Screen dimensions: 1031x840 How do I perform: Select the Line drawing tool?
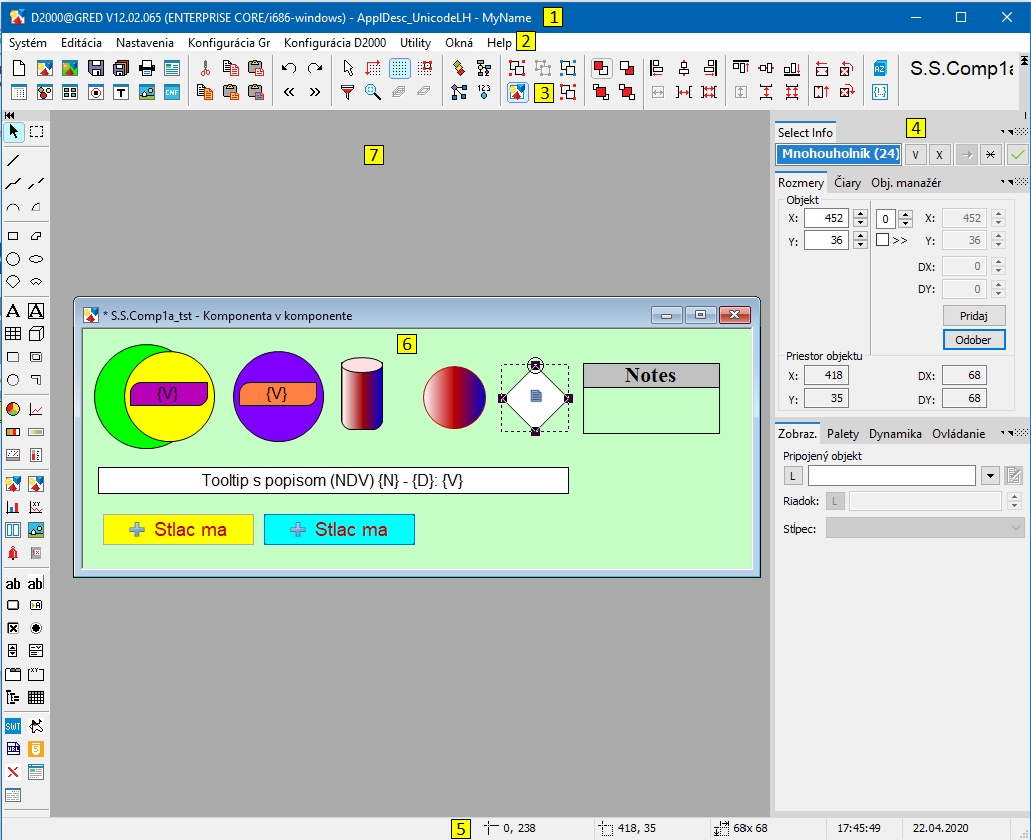[13, 160]
